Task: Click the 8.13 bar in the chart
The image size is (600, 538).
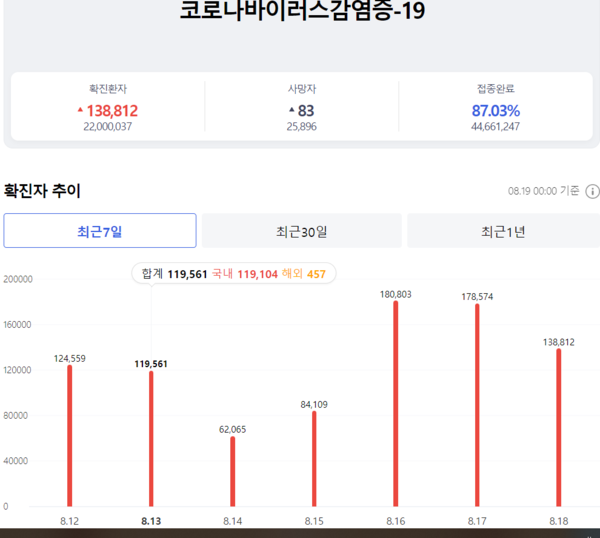Action: click(151, 439)
